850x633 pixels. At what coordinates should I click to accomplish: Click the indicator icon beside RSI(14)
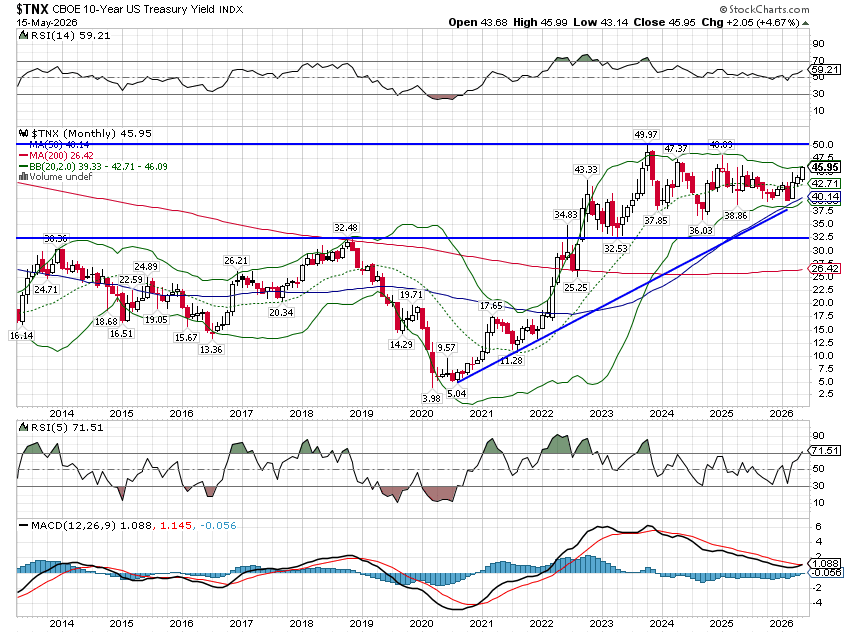[23, 35]
